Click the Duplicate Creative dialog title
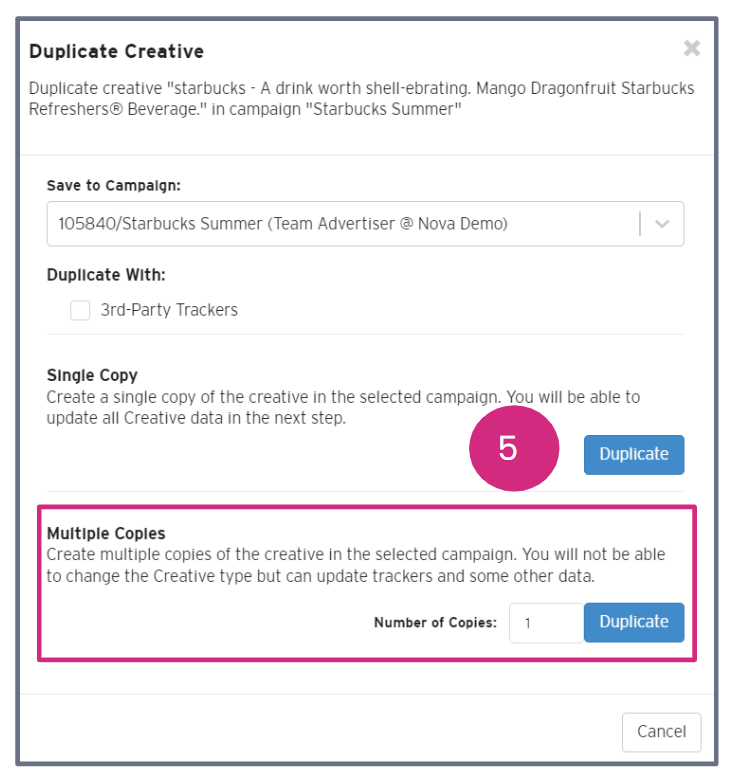733x778 pixels. [x=116, y=51]
